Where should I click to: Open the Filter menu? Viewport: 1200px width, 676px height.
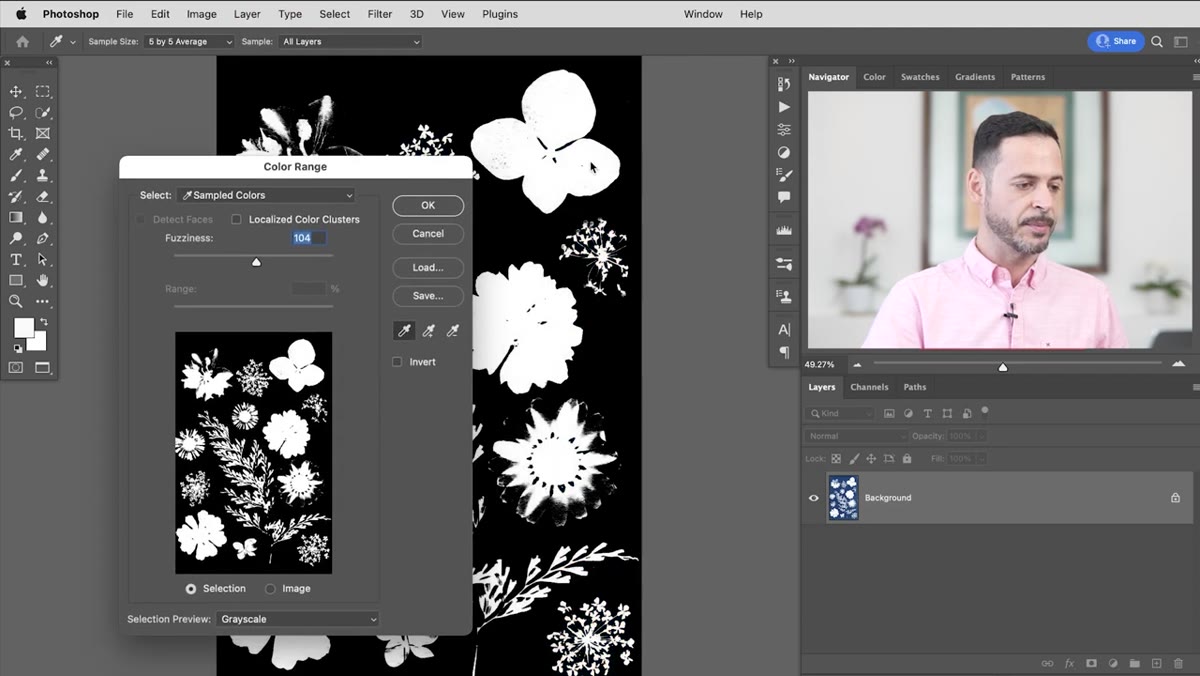pos(379,14)
